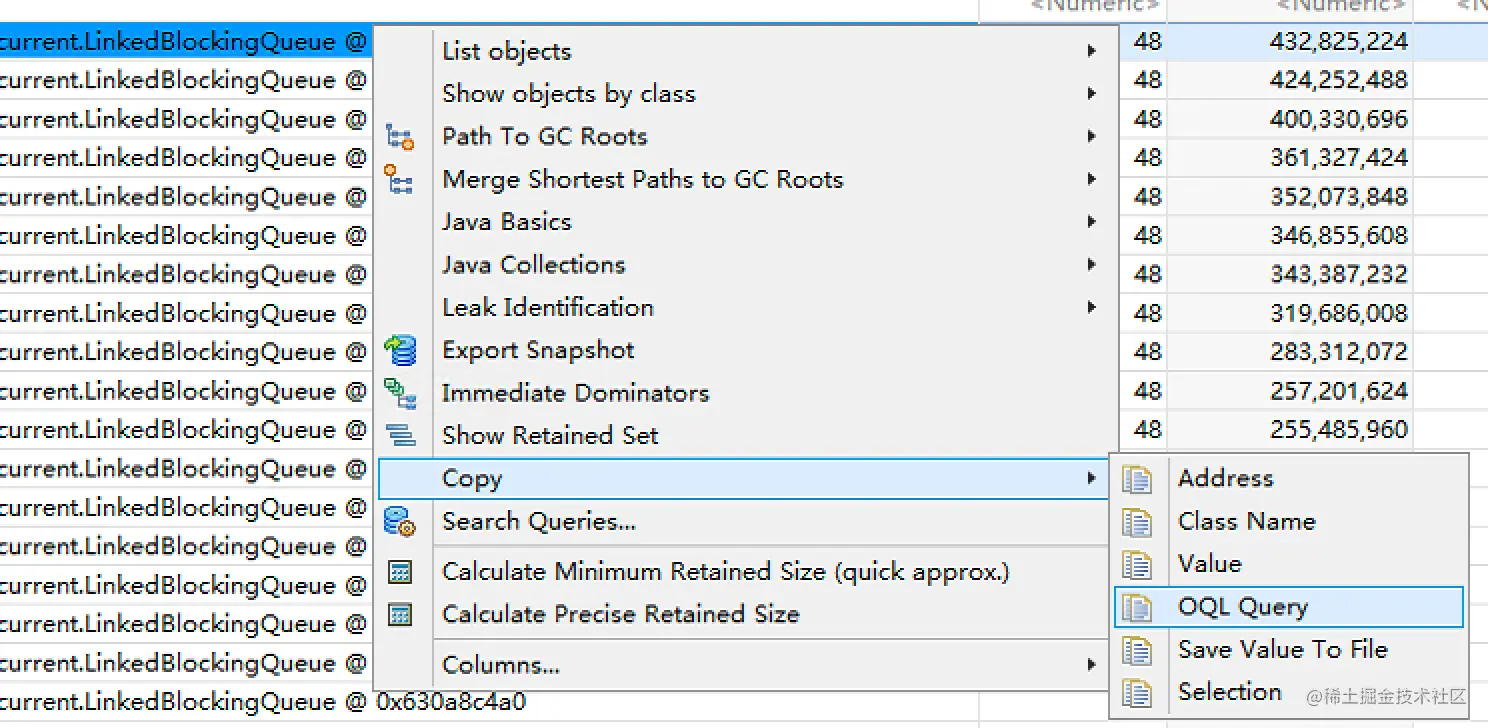Open the Columns... menu entry
The image size is (1488, 728).
coord(743,665)
